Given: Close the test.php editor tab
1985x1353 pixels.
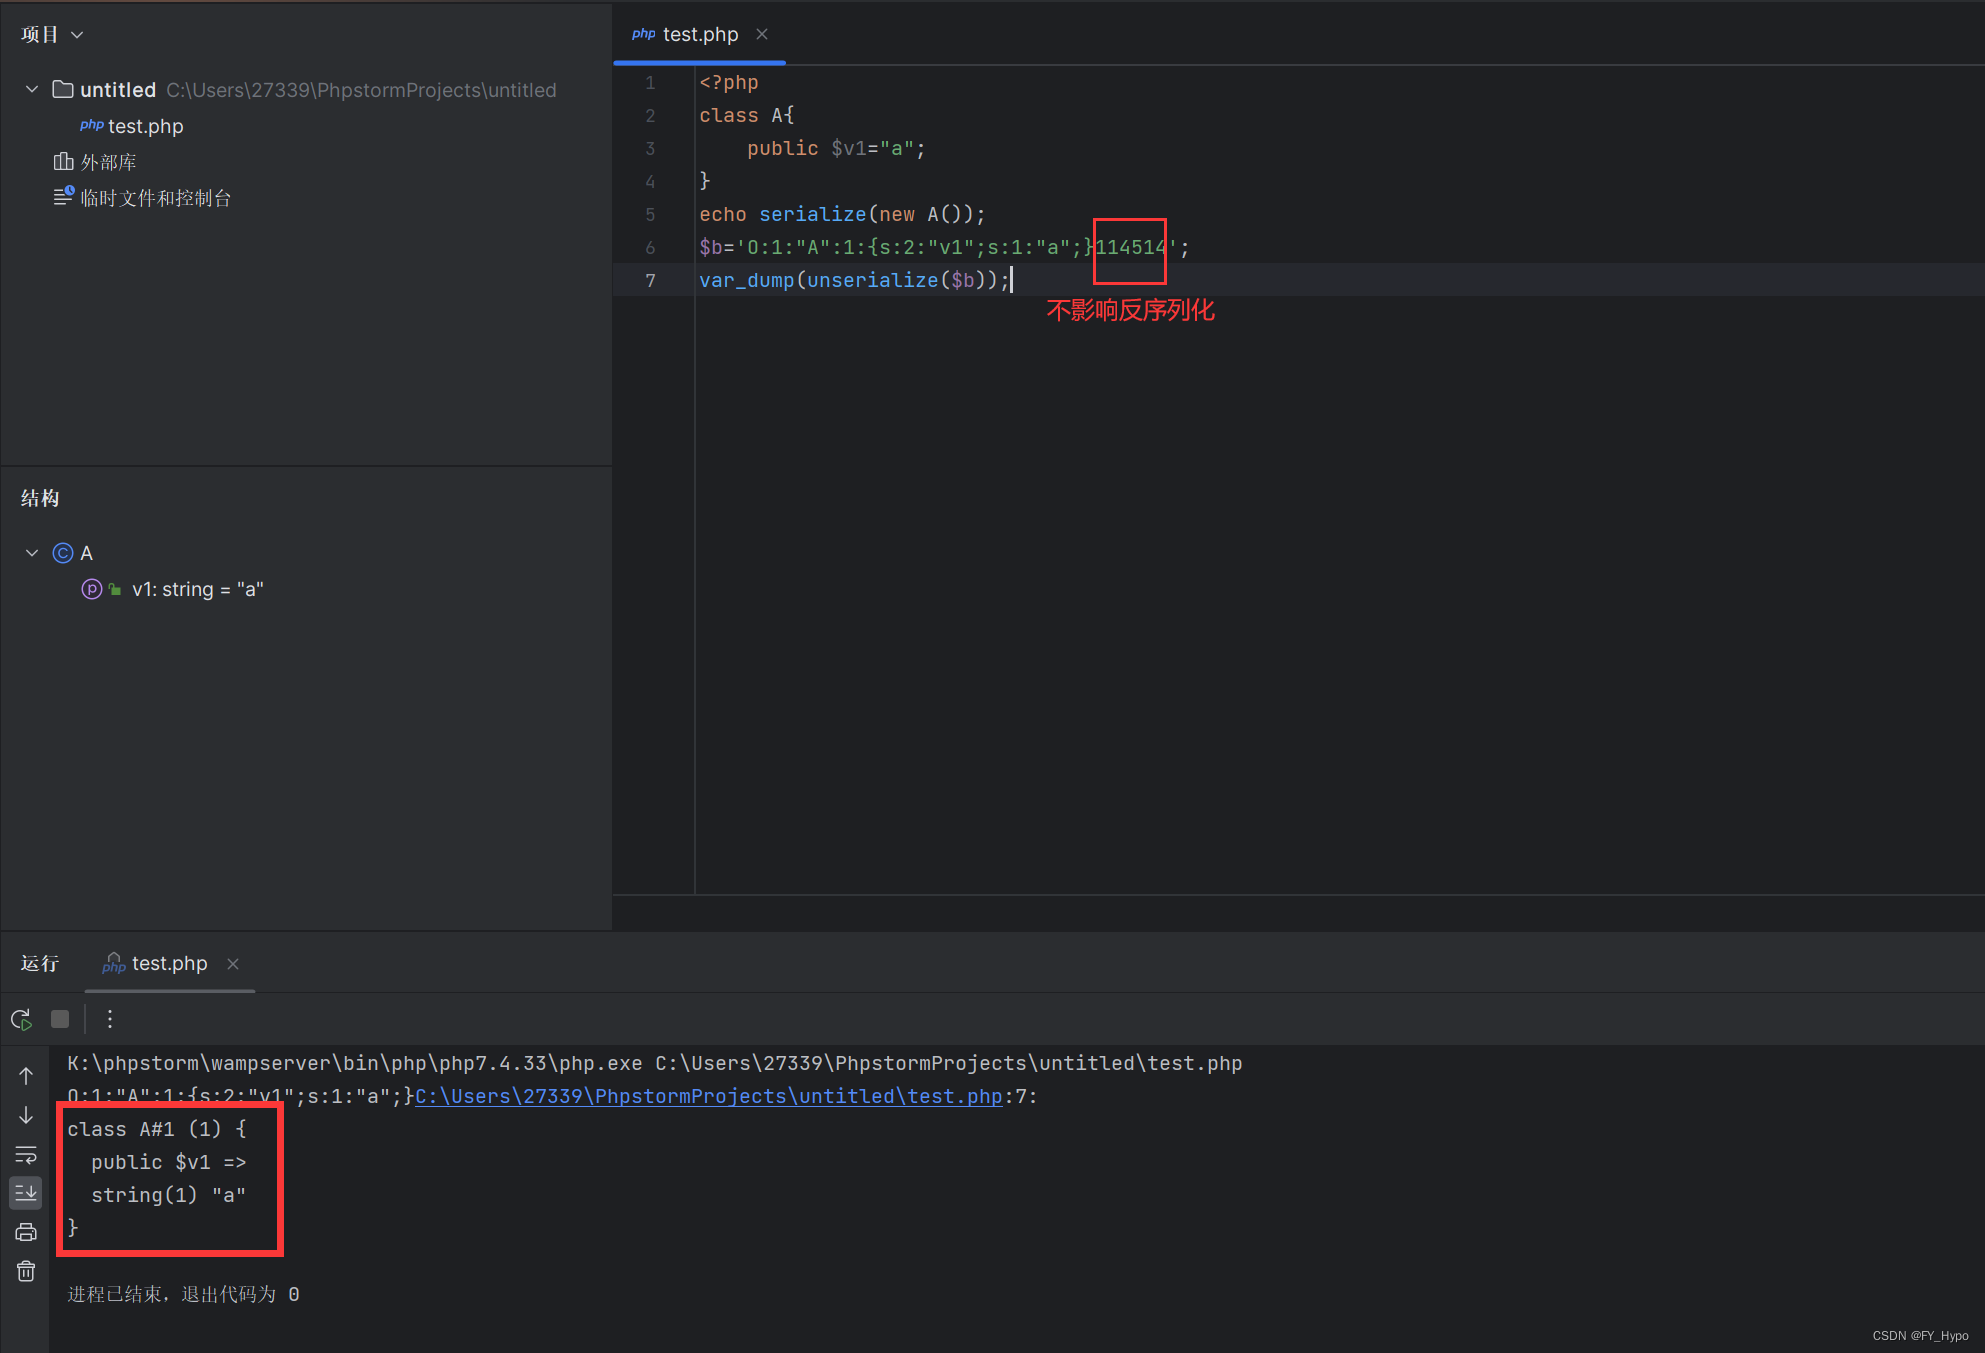Looking at the screenshot, I should [x=762, y=35].
